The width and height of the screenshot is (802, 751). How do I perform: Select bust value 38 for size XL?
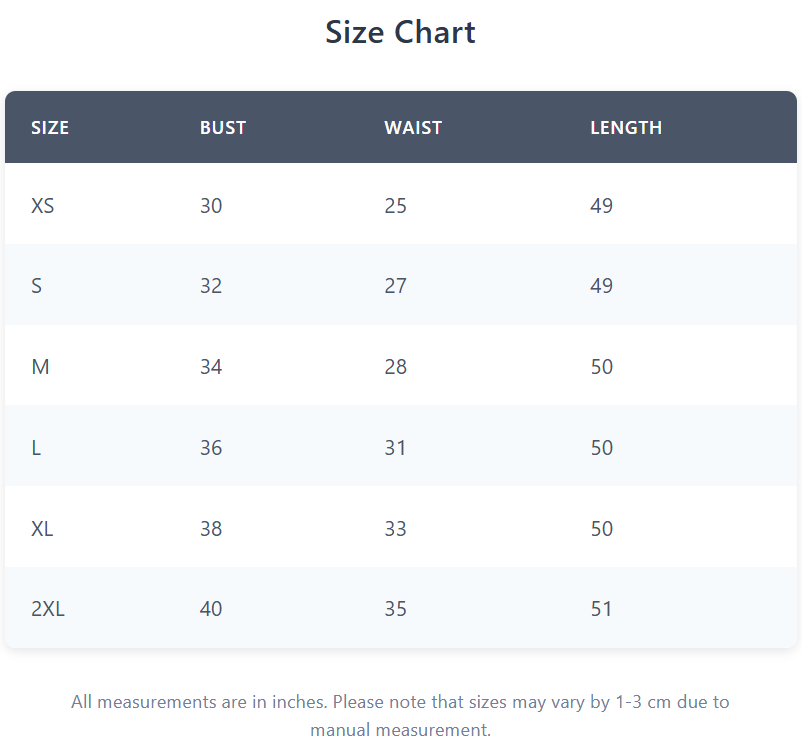(211, 528)
